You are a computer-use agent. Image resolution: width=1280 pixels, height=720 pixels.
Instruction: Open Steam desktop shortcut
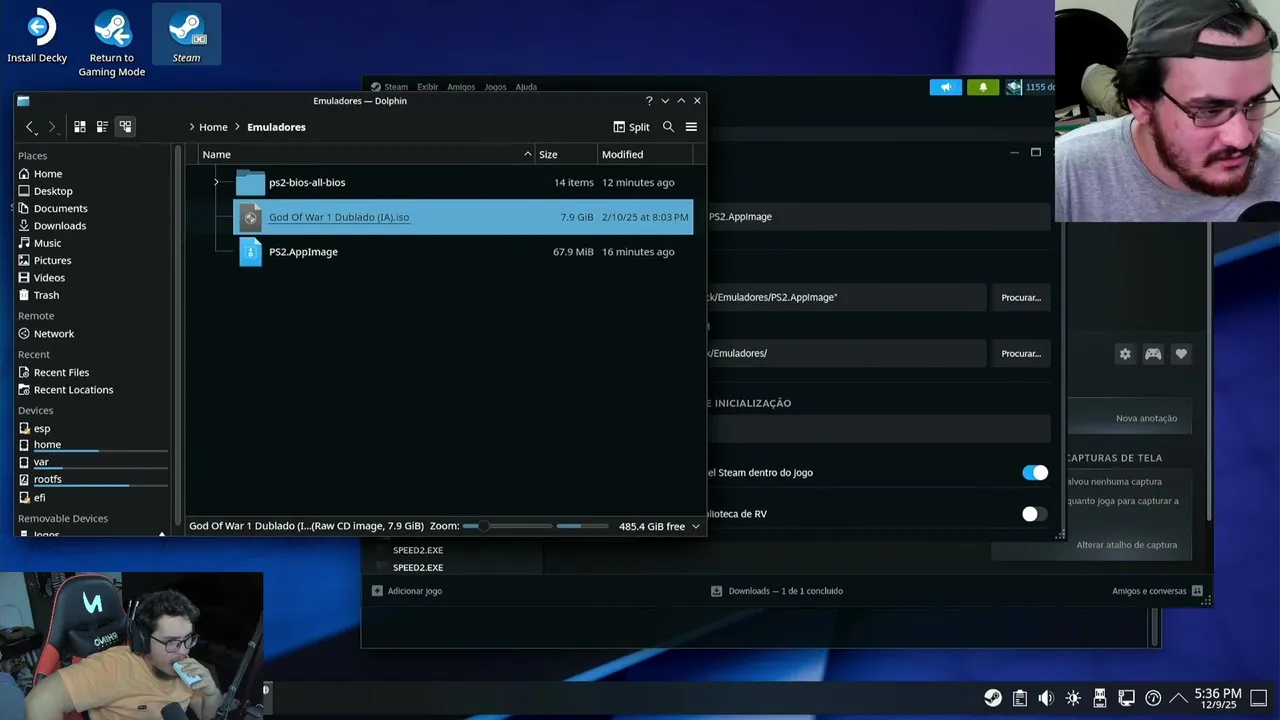click(x=187, y=36)
